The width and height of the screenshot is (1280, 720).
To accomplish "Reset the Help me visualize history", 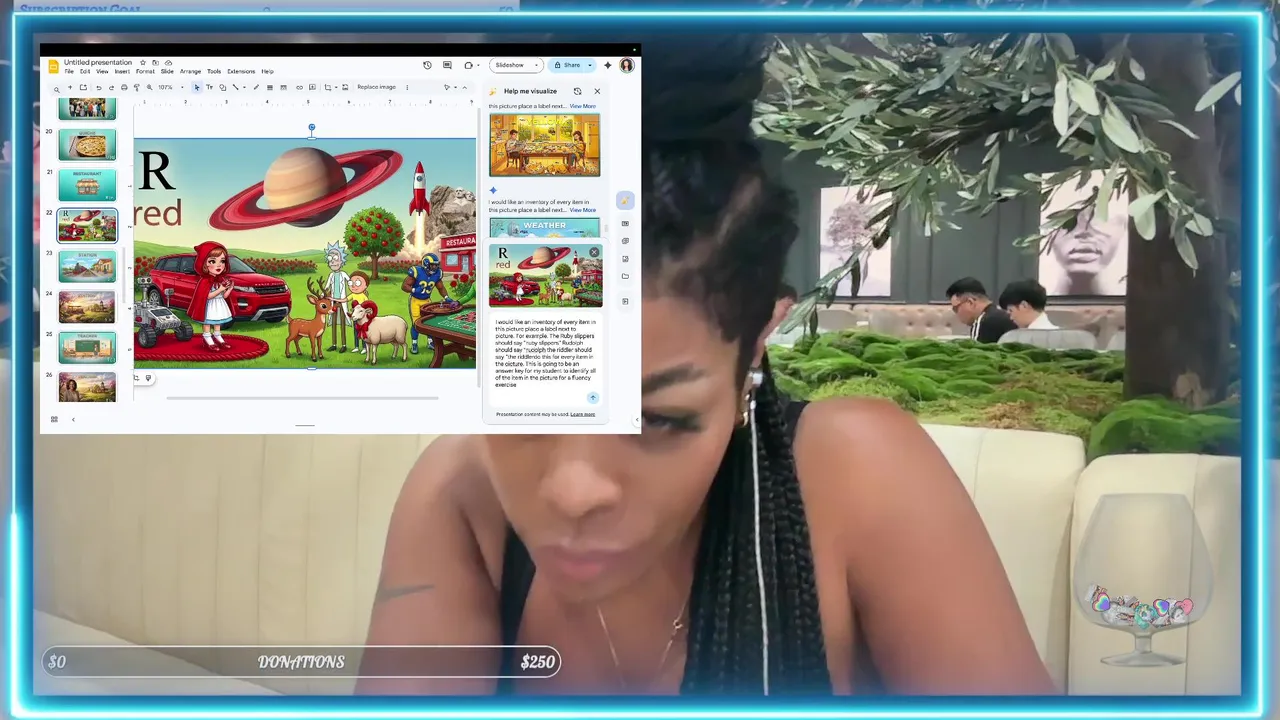I will [x=577, y=91].
